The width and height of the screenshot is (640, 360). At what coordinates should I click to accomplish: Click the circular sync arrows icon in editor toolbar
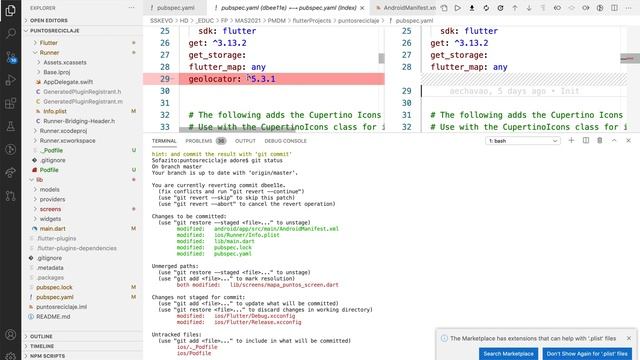[x=486, y=8]
